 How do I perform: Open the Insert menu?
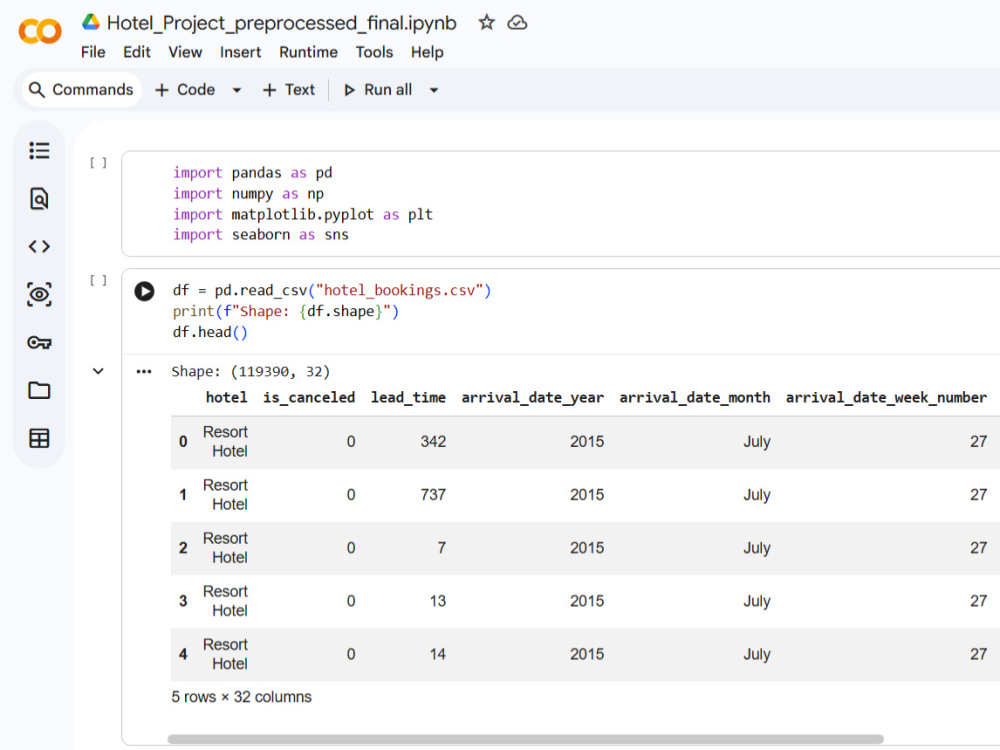[240, 52]
